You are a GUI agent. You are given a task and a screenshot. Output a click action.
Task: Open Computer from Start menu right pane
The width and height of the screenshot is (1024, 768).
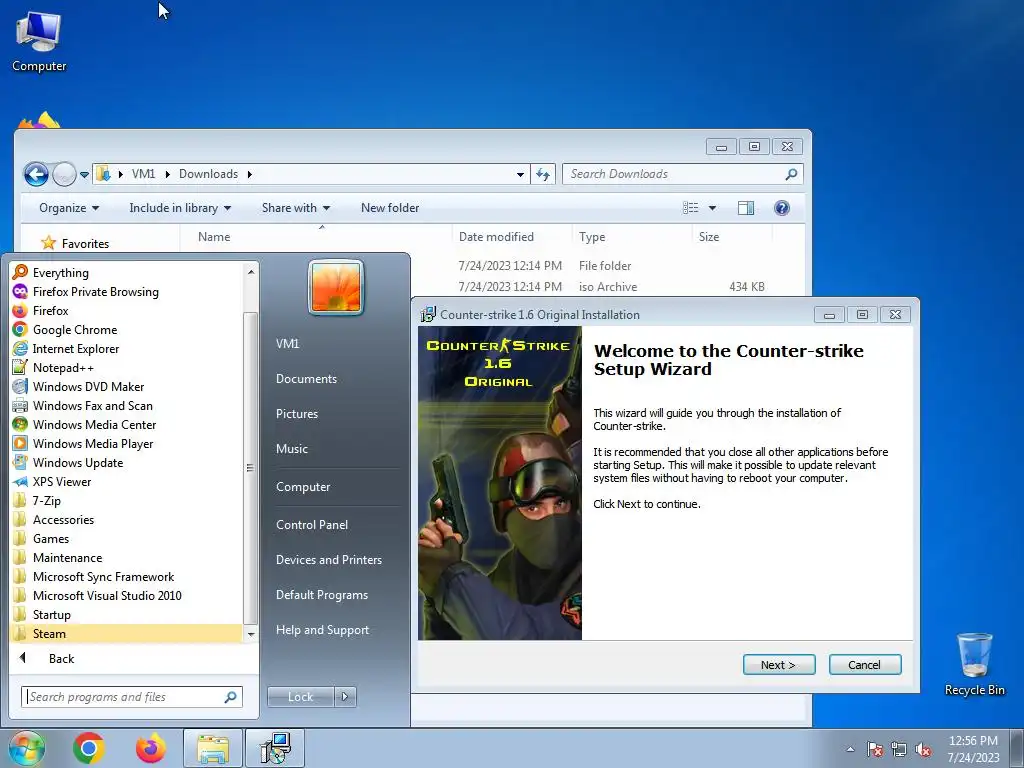click(x=303, y=487)
